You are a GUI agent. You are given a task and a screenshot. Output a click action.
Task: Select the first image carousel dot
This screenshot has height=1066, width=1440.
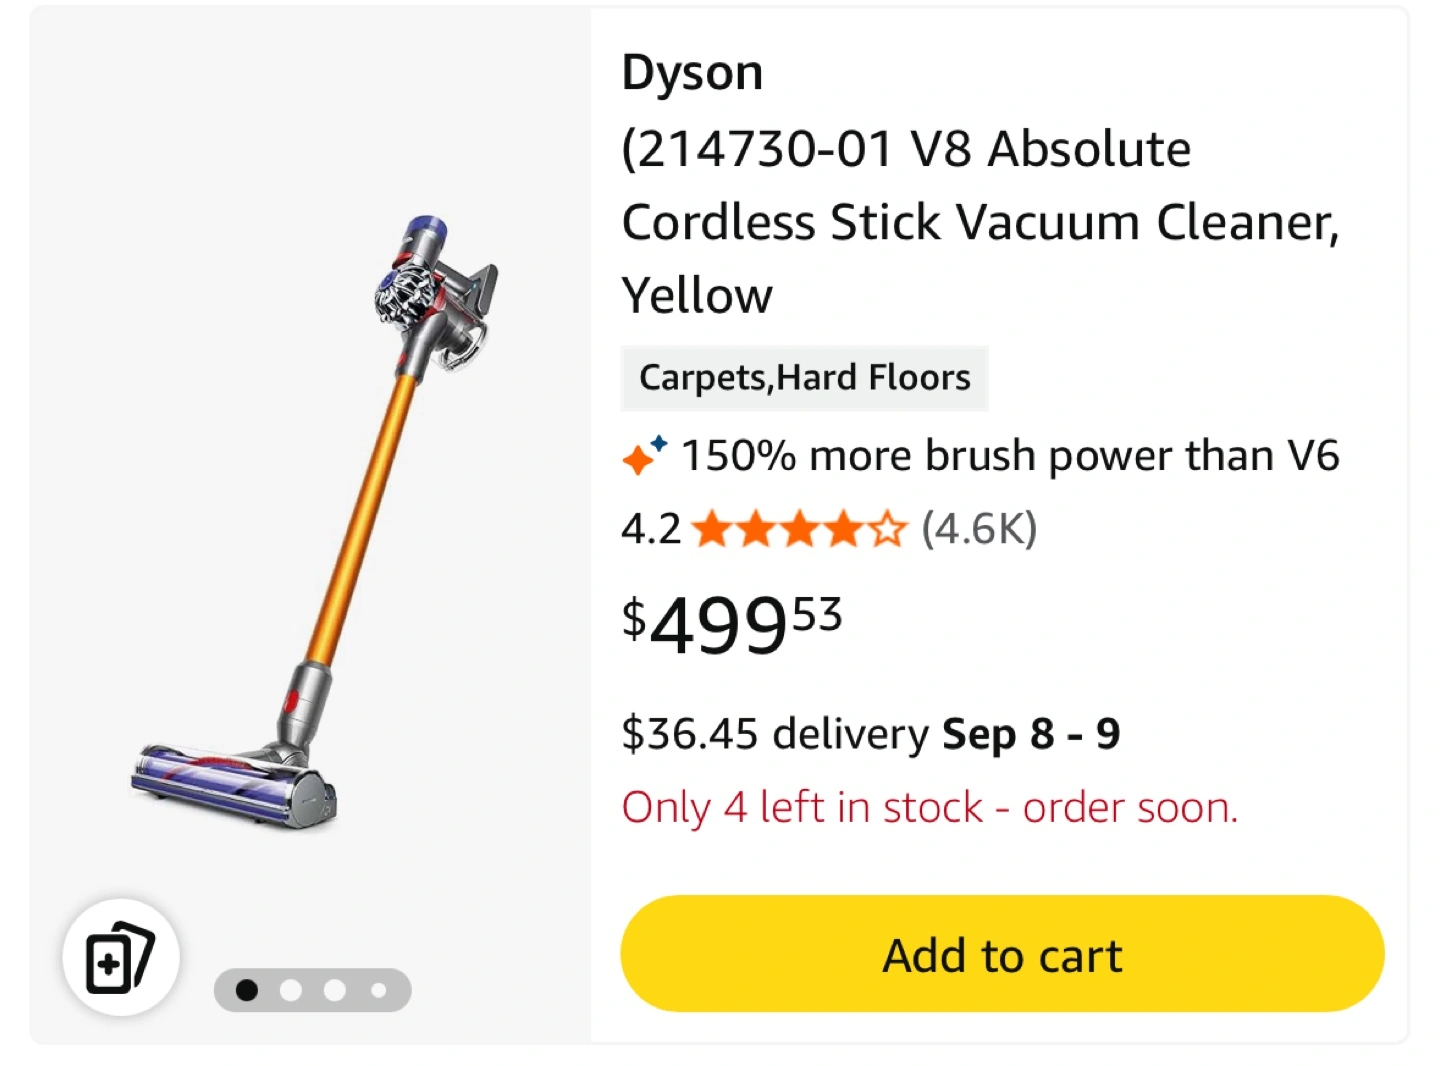tap(247, 990)
